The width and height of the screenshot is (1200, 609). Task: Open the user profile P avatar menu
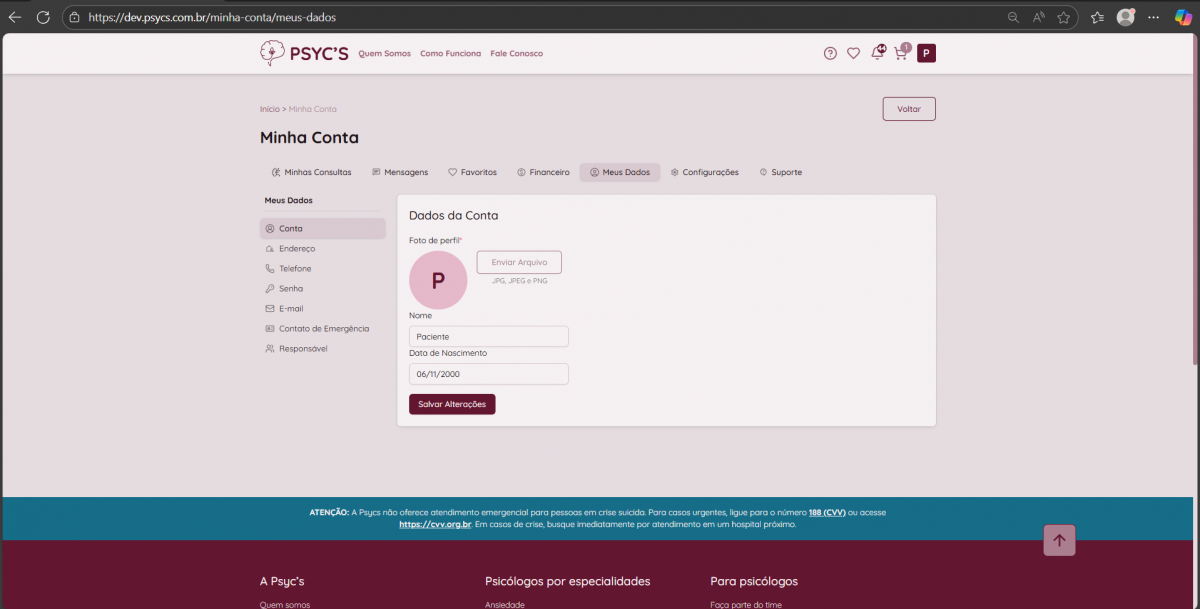coord(926,54)
